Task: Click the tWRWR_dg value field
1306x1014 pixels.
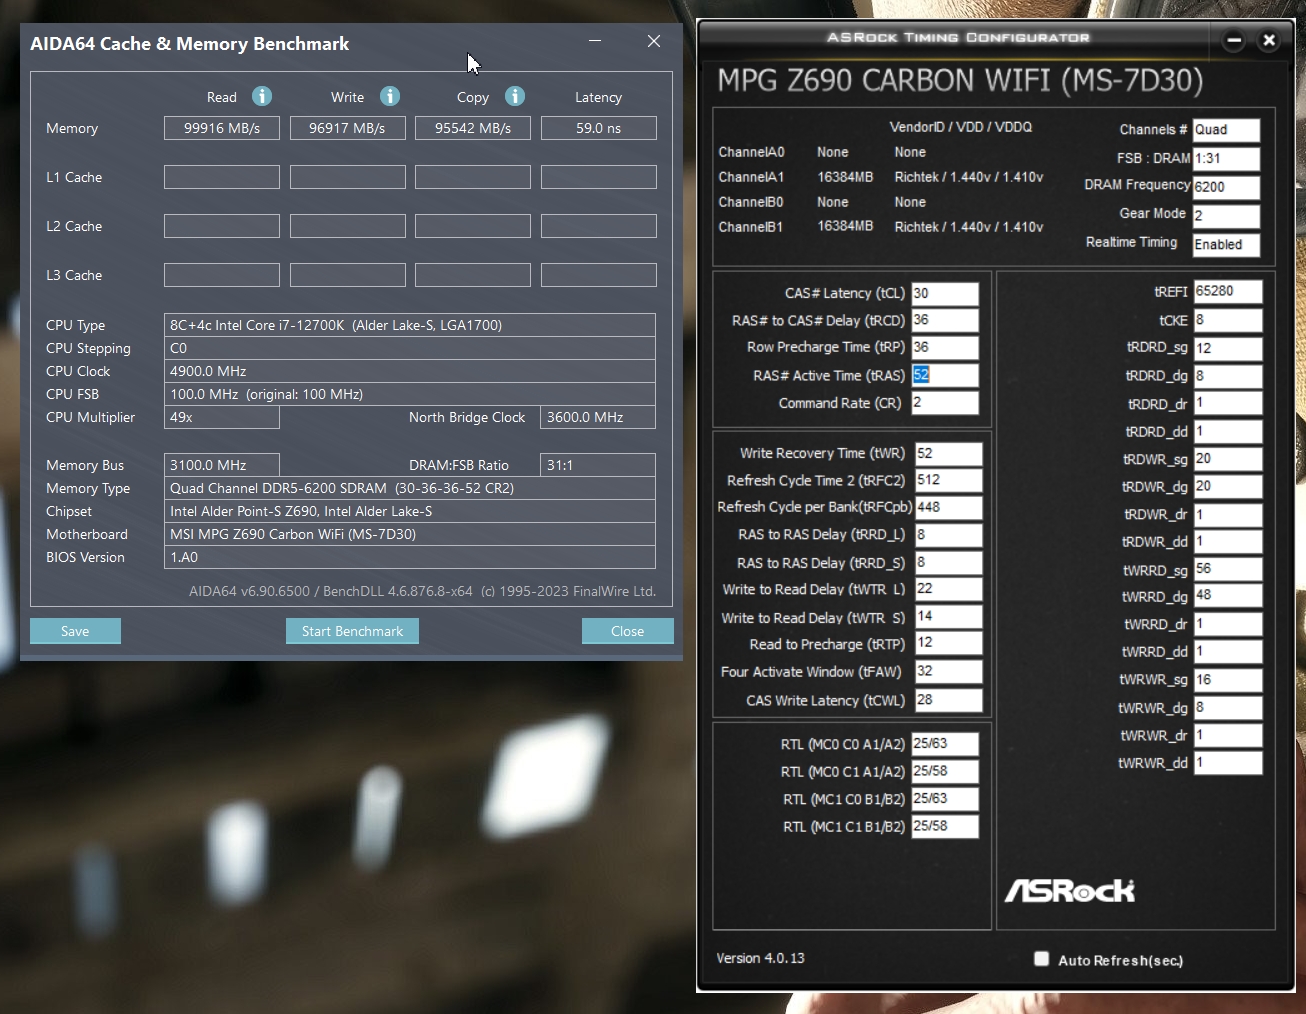Action: (1227, 708)
